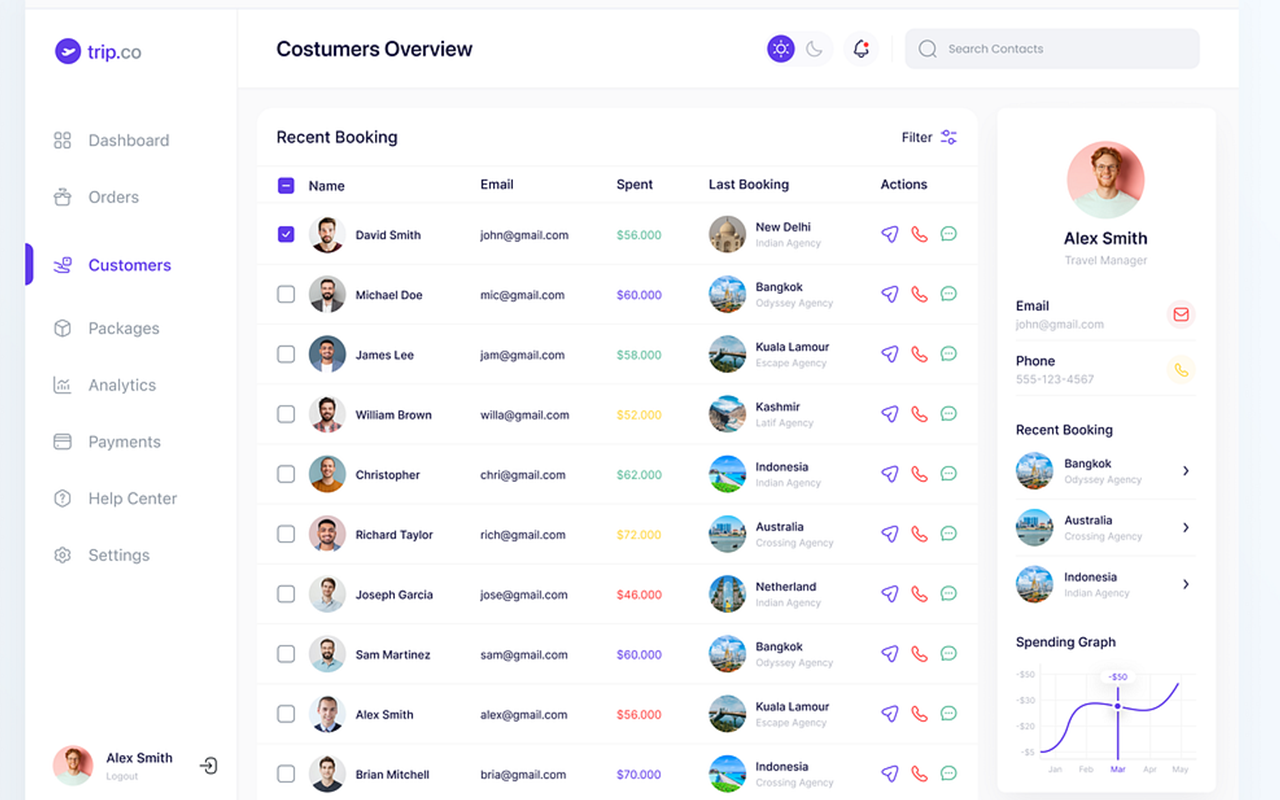Open chat icon for James Lee
The height and width of the screenshot is (800, 1280).
(949, 354)
